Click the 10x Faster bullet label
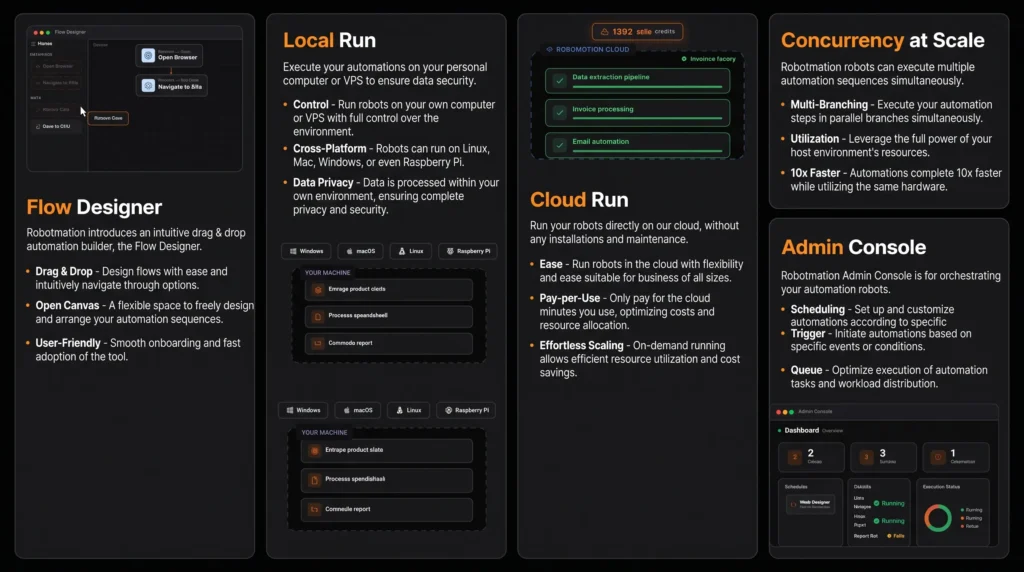The image size is (1024, 572). click(815, 173)
